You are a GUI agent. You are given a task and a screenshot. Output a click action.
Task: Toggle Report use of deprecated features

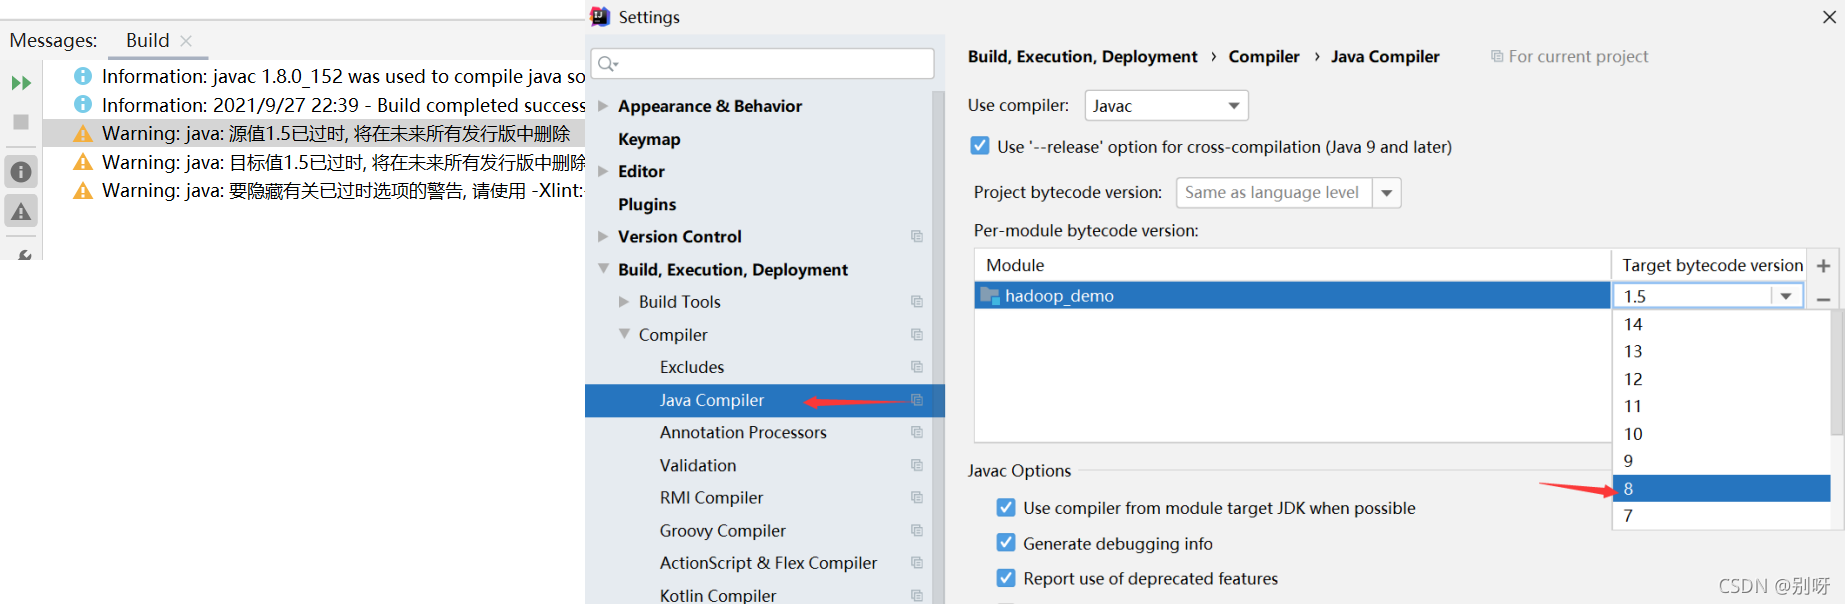pos(1006,578)
